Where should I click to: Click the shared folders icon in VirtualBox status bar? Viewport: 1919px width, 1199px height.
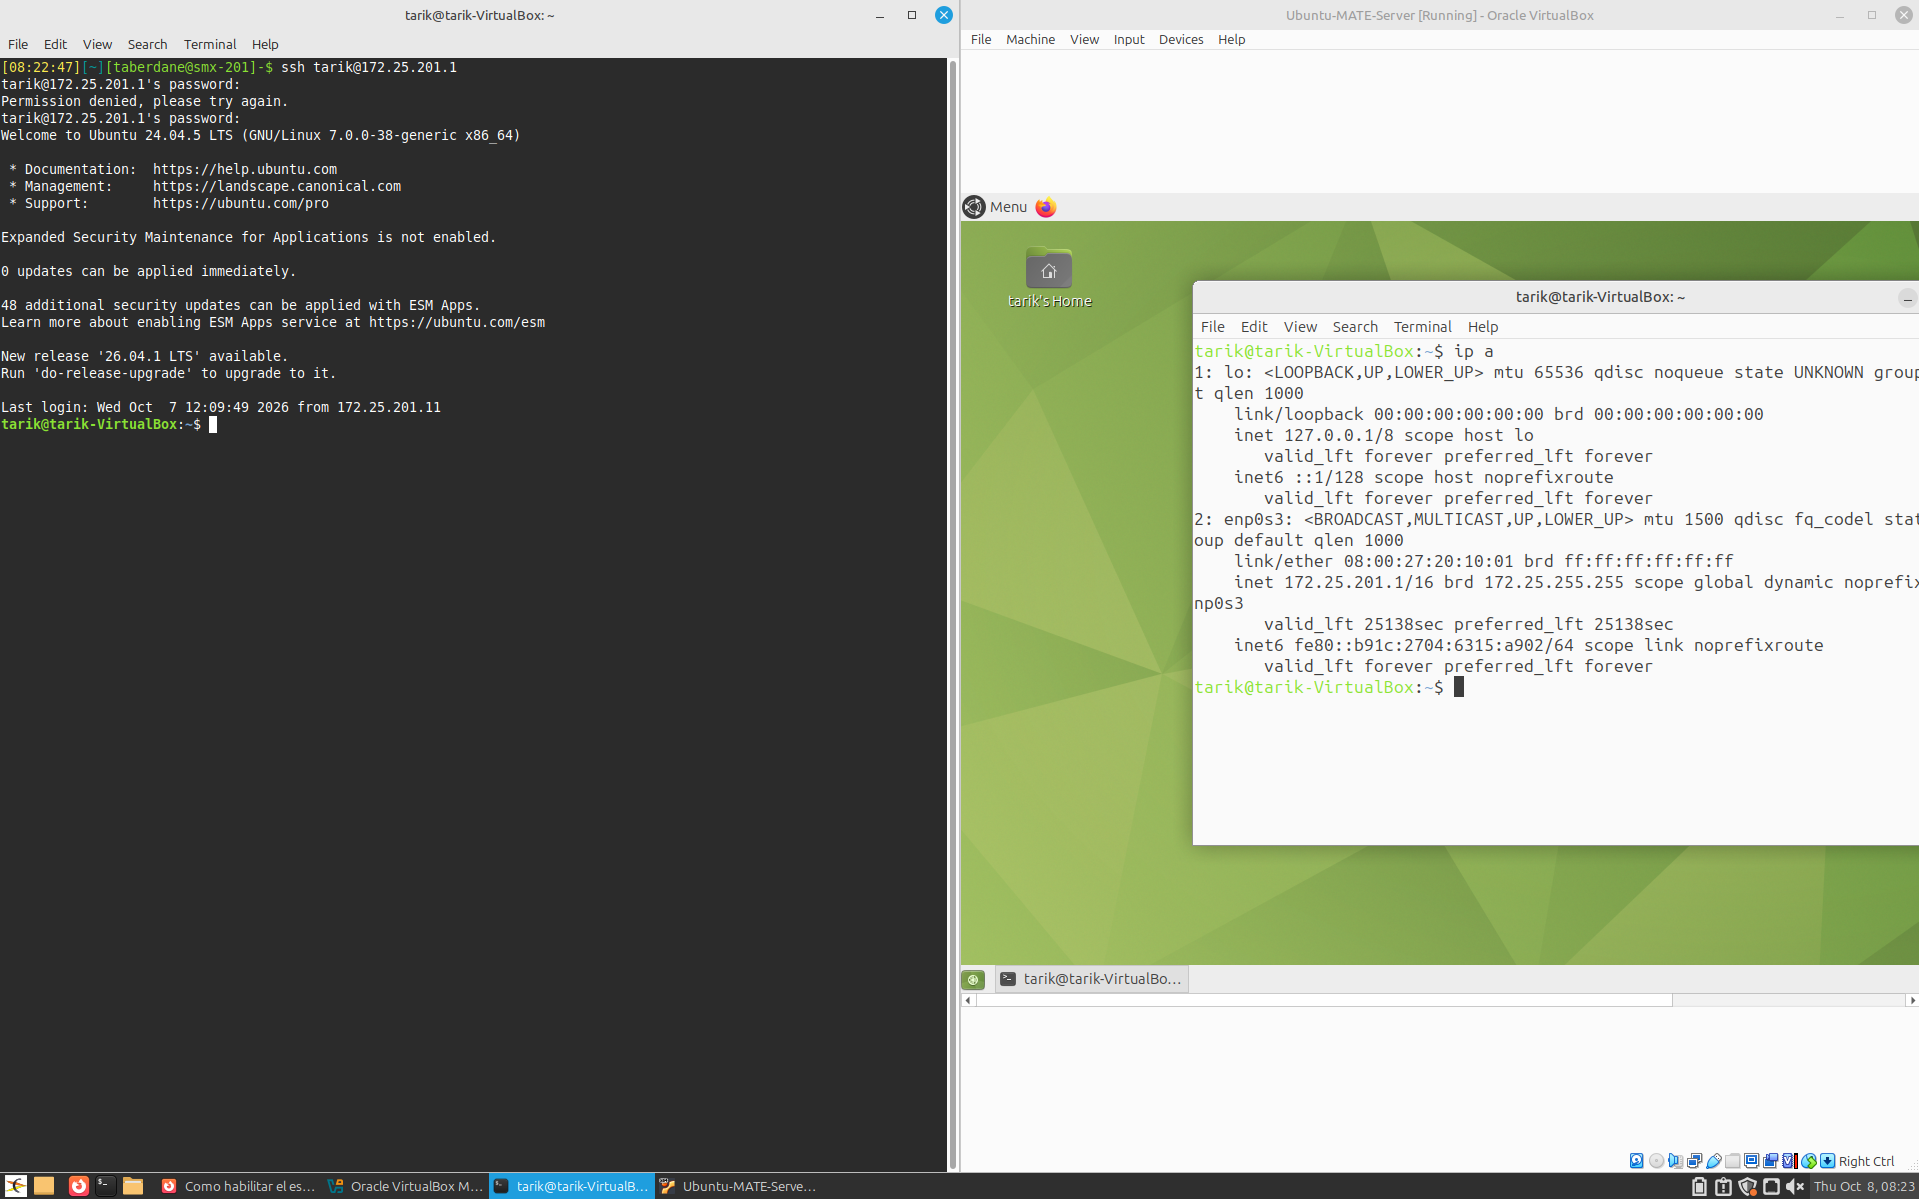click(x=1733, y=1161)
